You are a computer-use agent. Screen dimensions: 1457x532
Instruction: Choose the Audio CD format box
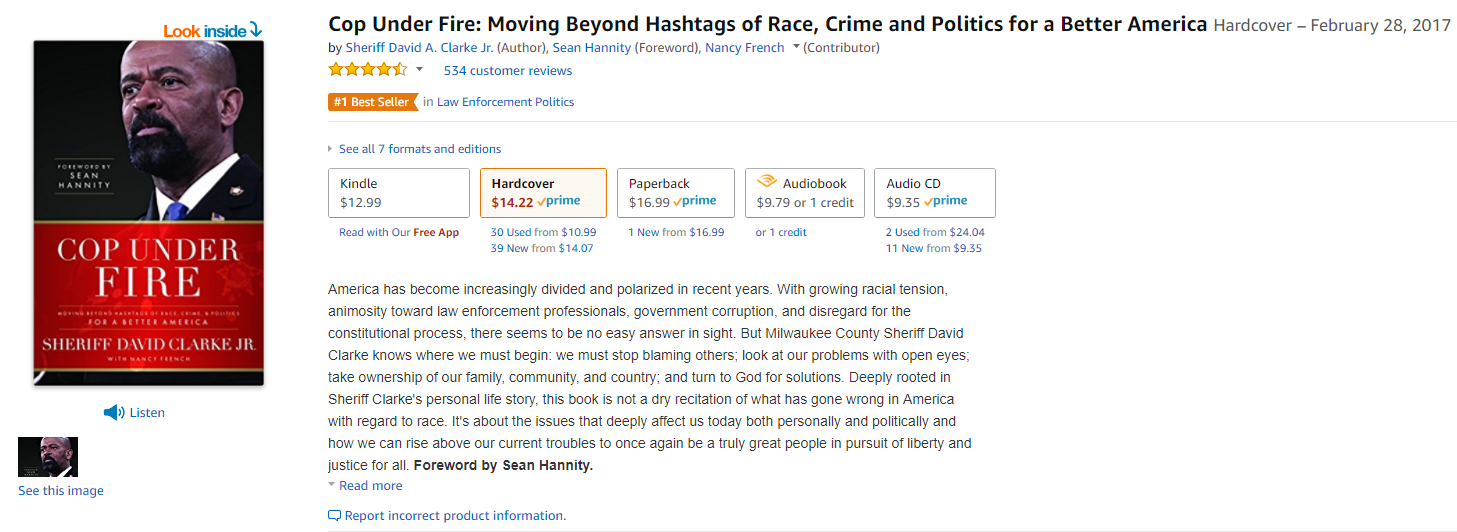[935, 193]
